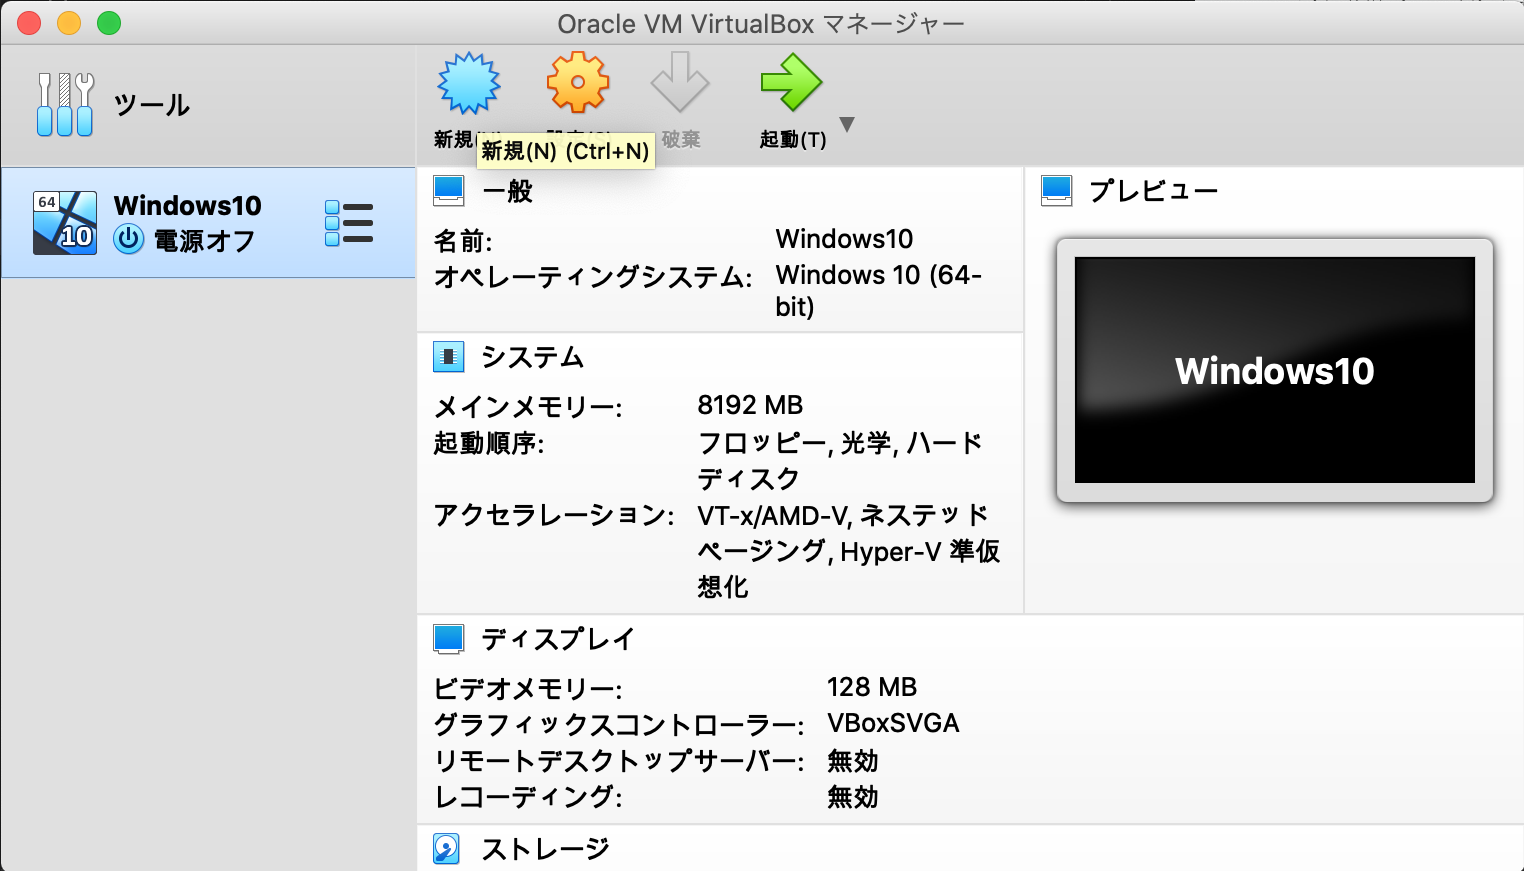Click the Windows10 preview thumbnail
Image resolution: width=1524 pixels, height=871 pixels.
click(1273, 370)
